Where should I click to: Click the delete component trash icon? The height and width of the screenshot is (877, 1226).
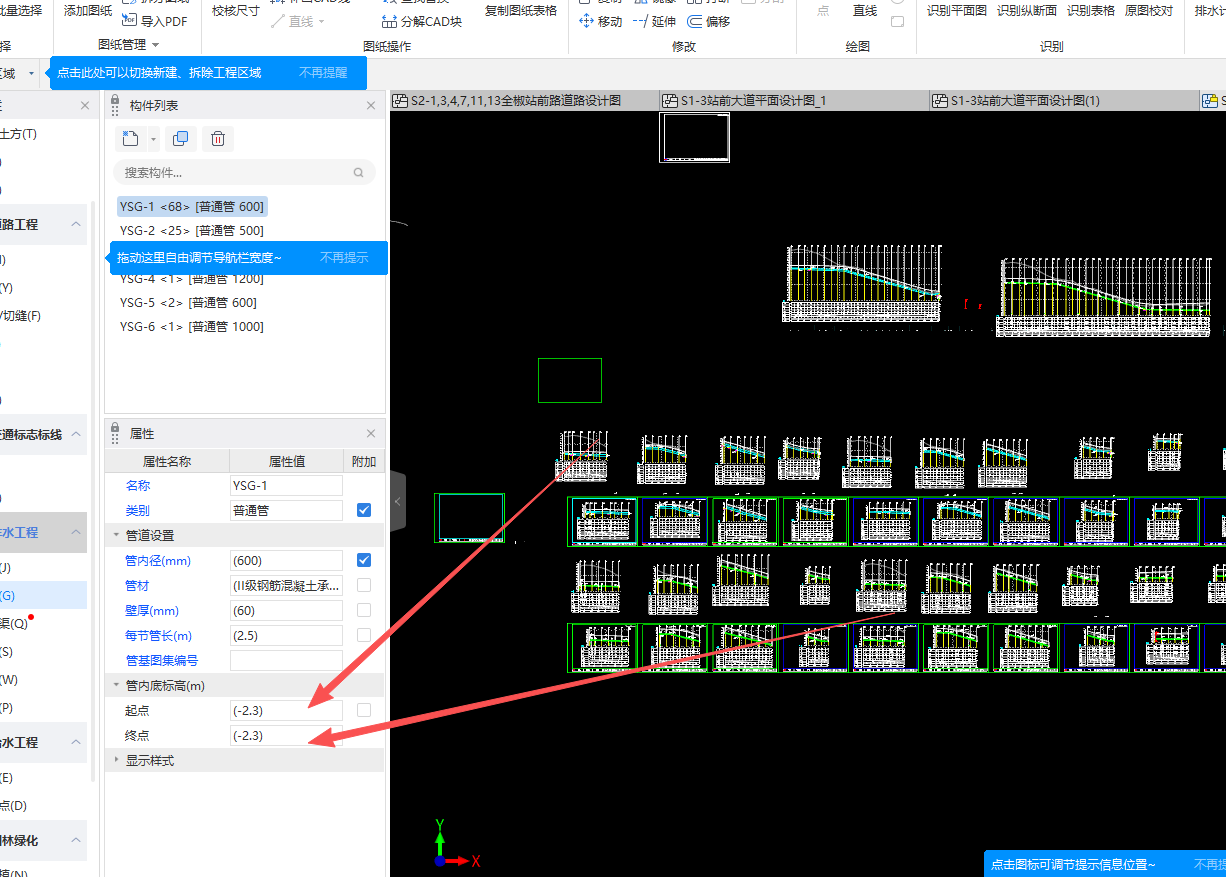[x=218, y=139]
